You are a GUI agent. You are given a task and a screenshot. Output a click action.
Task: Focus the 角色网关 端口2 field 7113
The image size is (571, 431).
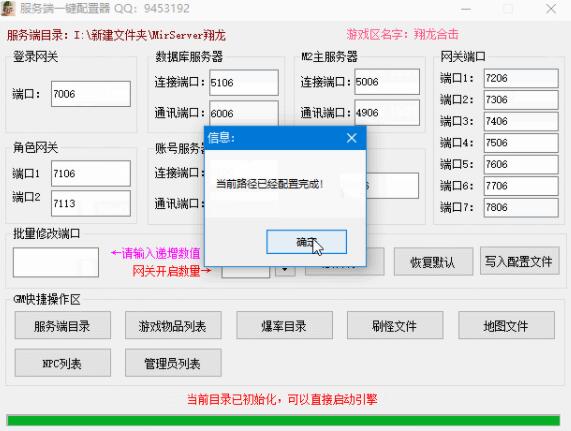(91, 203)
